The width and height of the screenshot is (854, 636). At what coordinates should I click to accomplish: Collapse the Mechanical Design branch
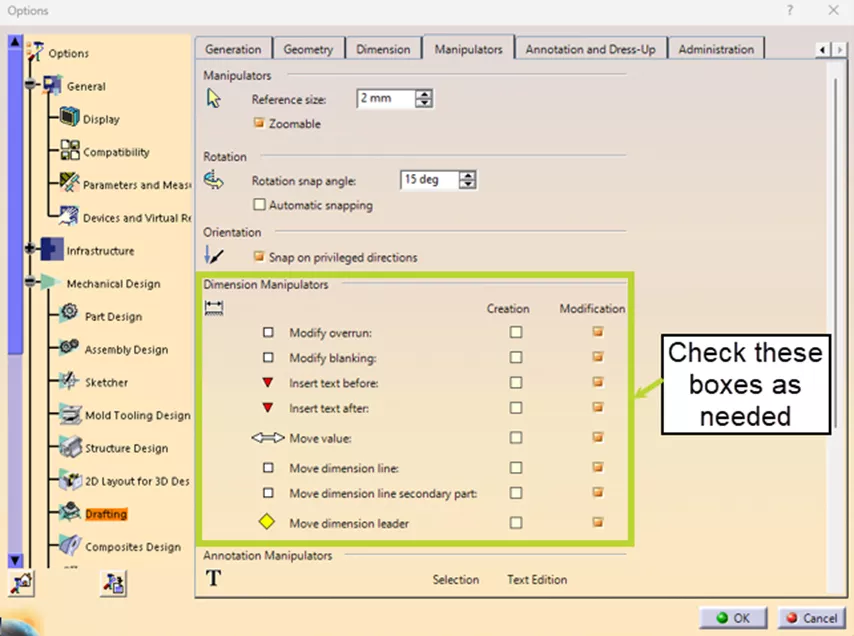29,283
